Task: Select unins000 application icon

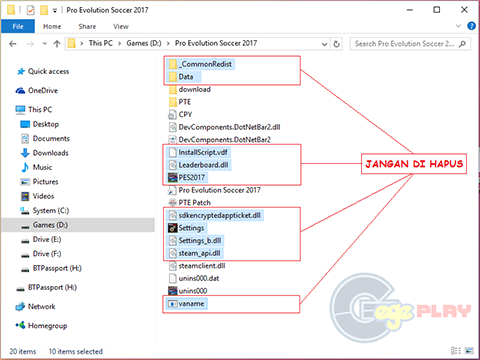Action: 172,291
